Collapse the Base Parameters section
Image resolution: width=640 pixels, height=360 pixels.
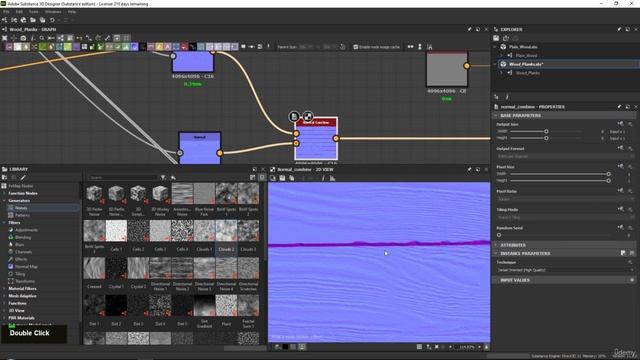(x=496, y=116)
